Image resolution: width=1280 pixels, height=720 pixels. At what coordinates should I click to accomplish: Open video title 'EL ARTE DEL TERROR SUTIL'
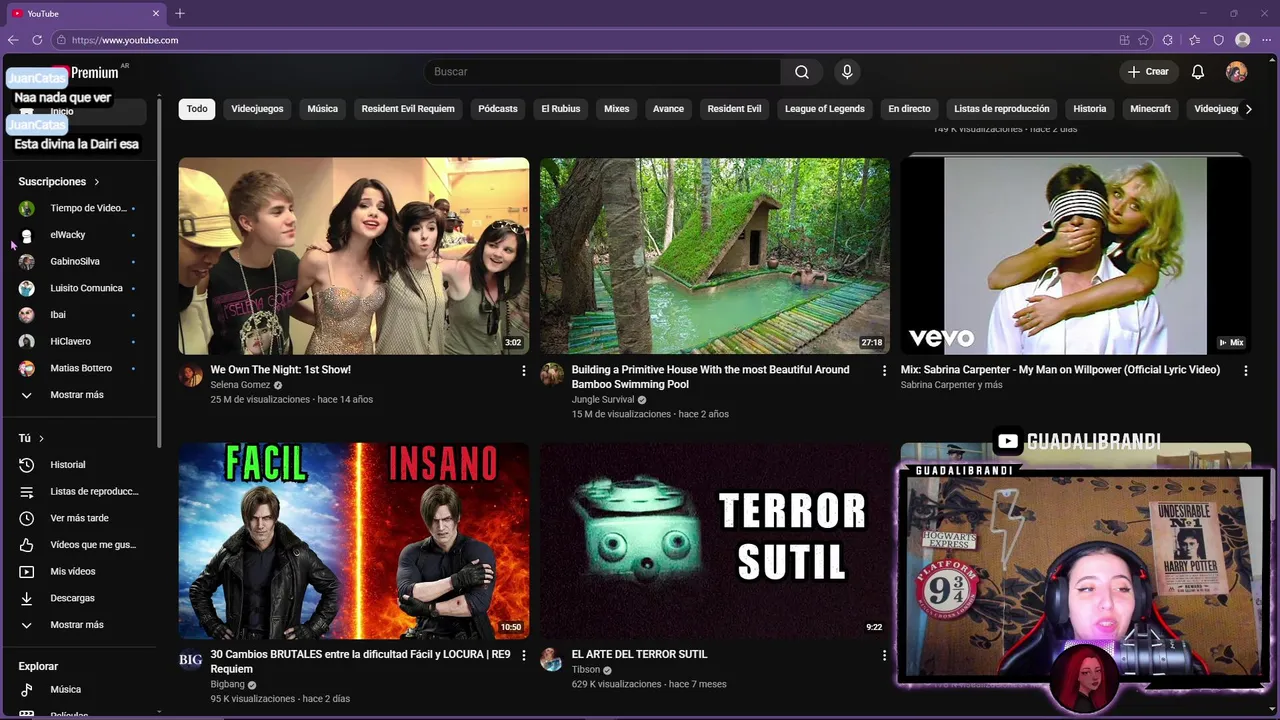639,654
